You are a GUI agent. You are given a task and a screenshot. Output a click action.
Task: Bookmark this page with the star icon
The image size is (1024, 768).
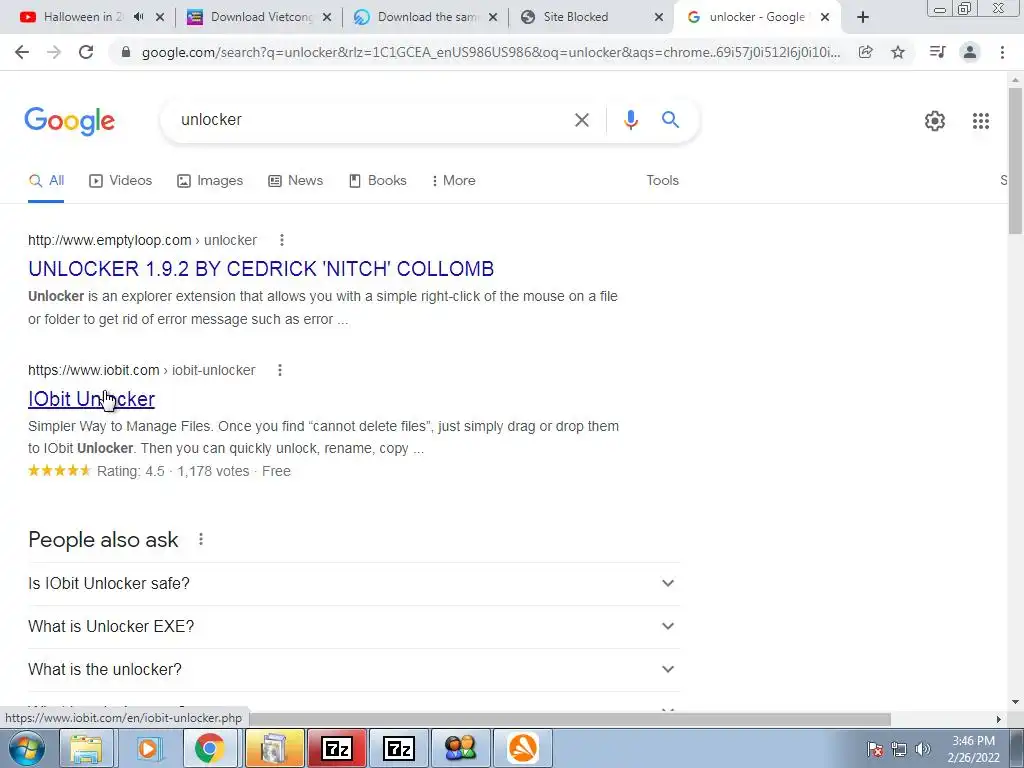[898, 52]
